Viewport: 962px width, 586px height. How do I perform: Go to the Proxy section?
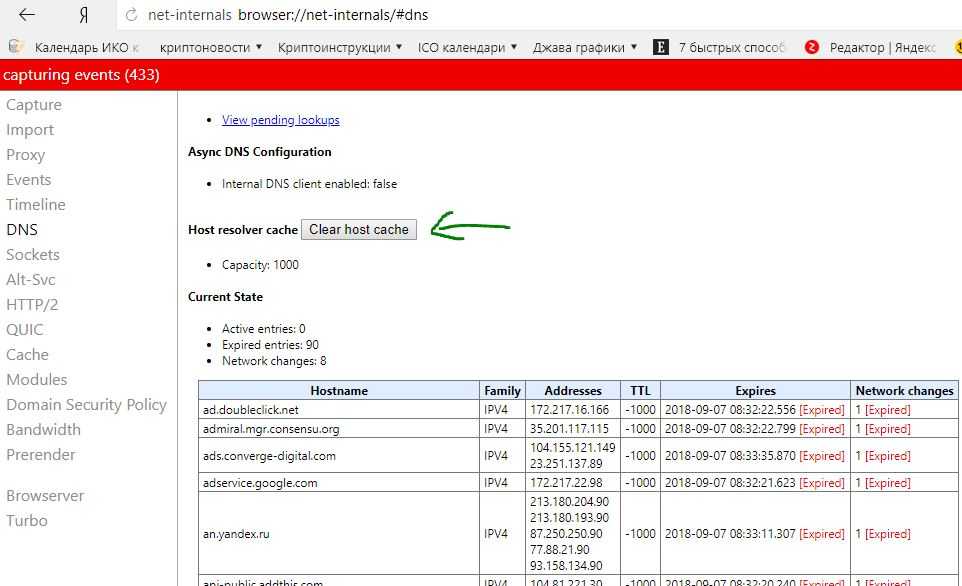pyautogui.click(x=26, y=155)
